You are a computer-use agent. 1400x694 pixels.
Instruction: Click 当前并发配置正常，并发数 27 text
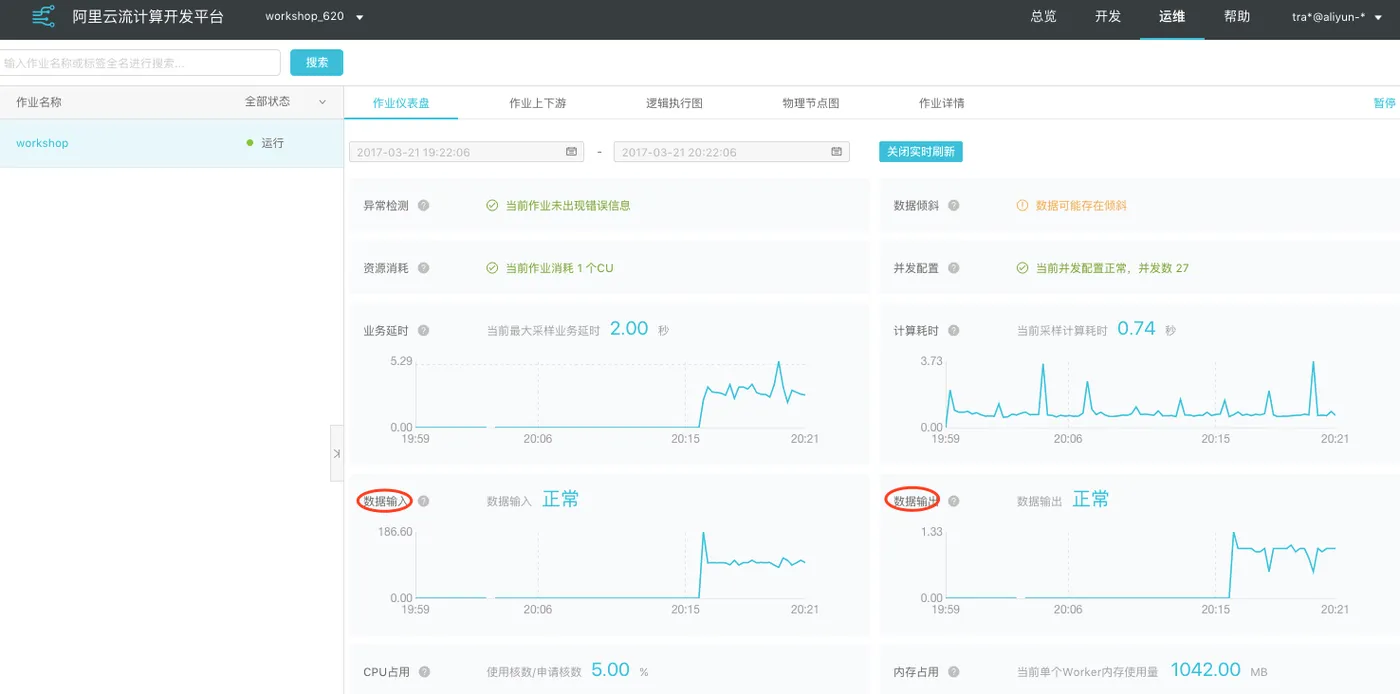coord(1112,268)
